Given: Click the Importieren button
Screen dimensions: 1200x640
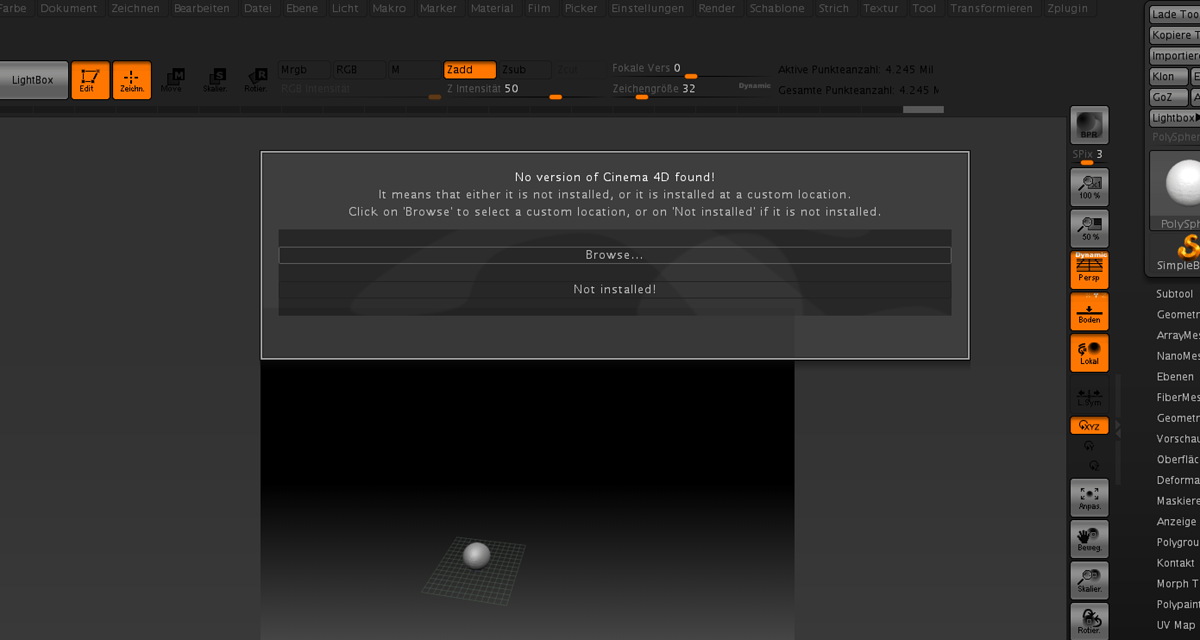Looking at the screenshot, I should (1174, 56).
